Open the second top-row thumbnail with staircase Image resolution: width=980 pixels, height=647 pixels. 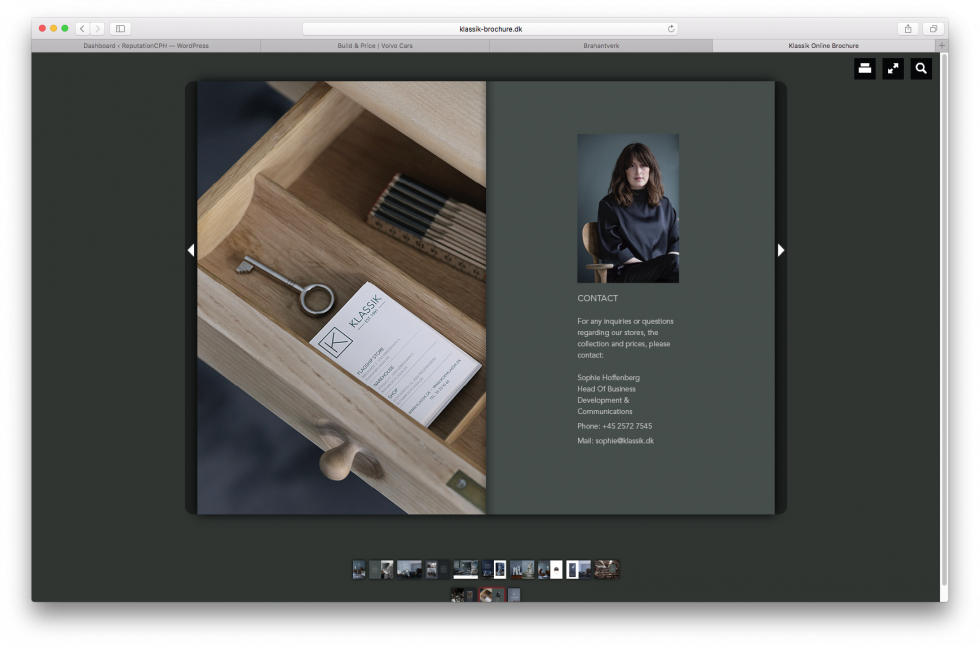point(381,569)
